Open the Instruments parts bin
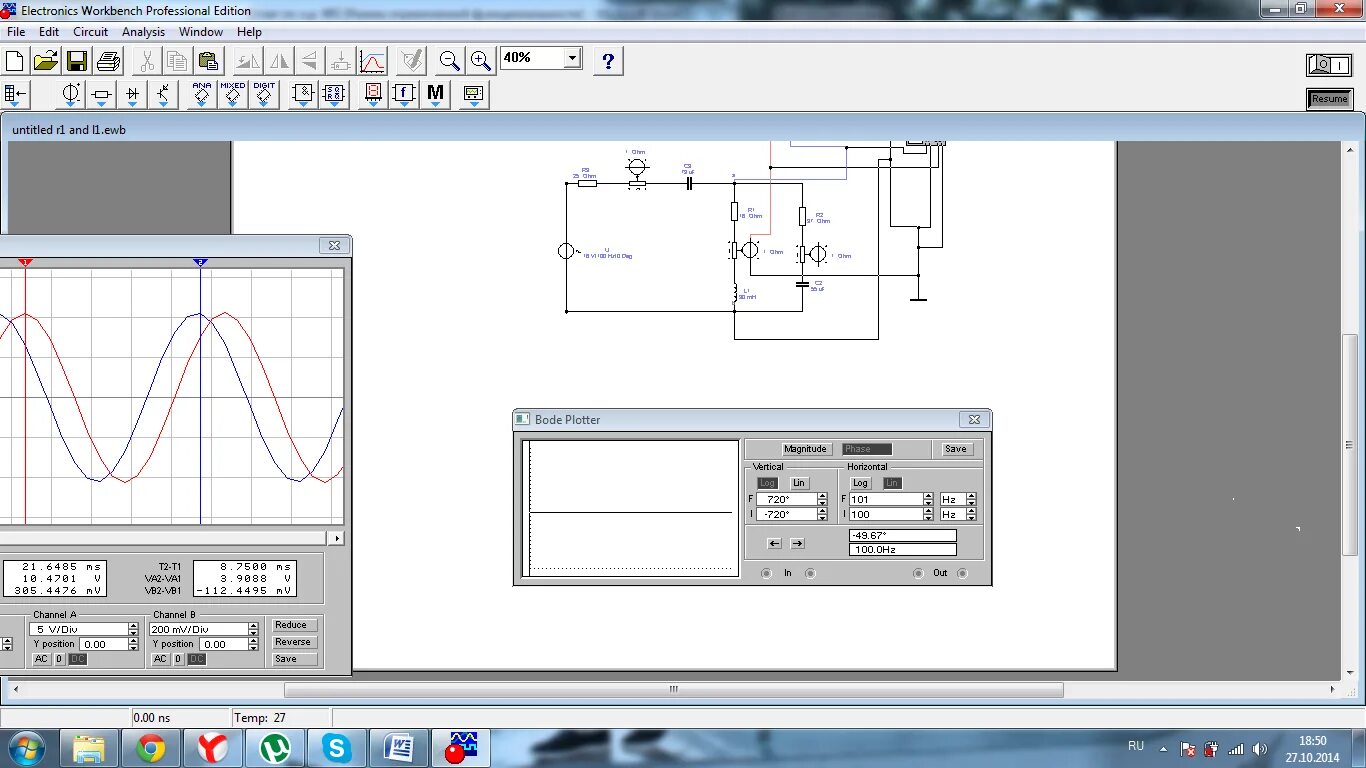This screenshot has width=1366, height=768. tap(473, 95)
